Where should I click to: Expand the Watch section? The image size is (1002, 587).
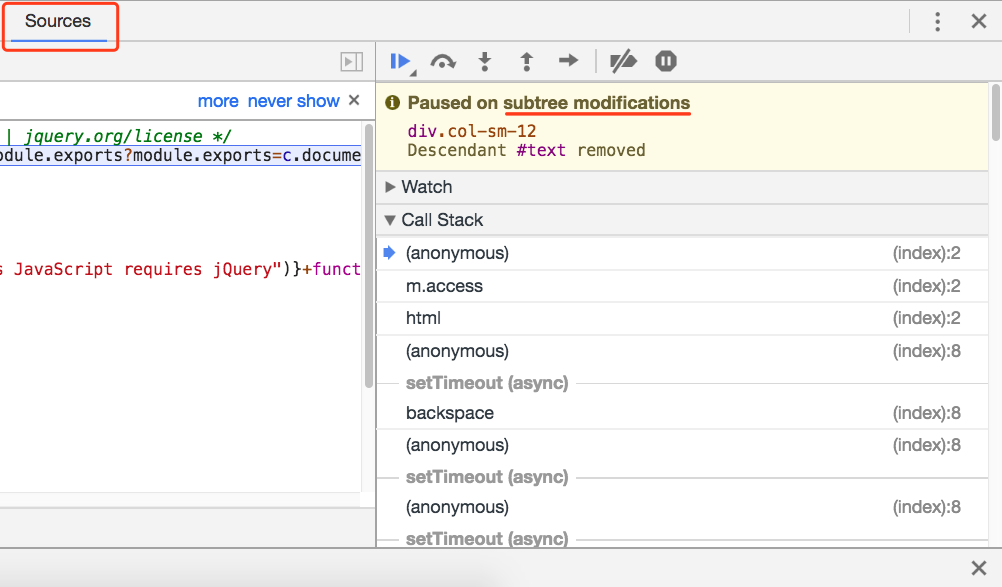pyautogui.click(x=427, y=187)
